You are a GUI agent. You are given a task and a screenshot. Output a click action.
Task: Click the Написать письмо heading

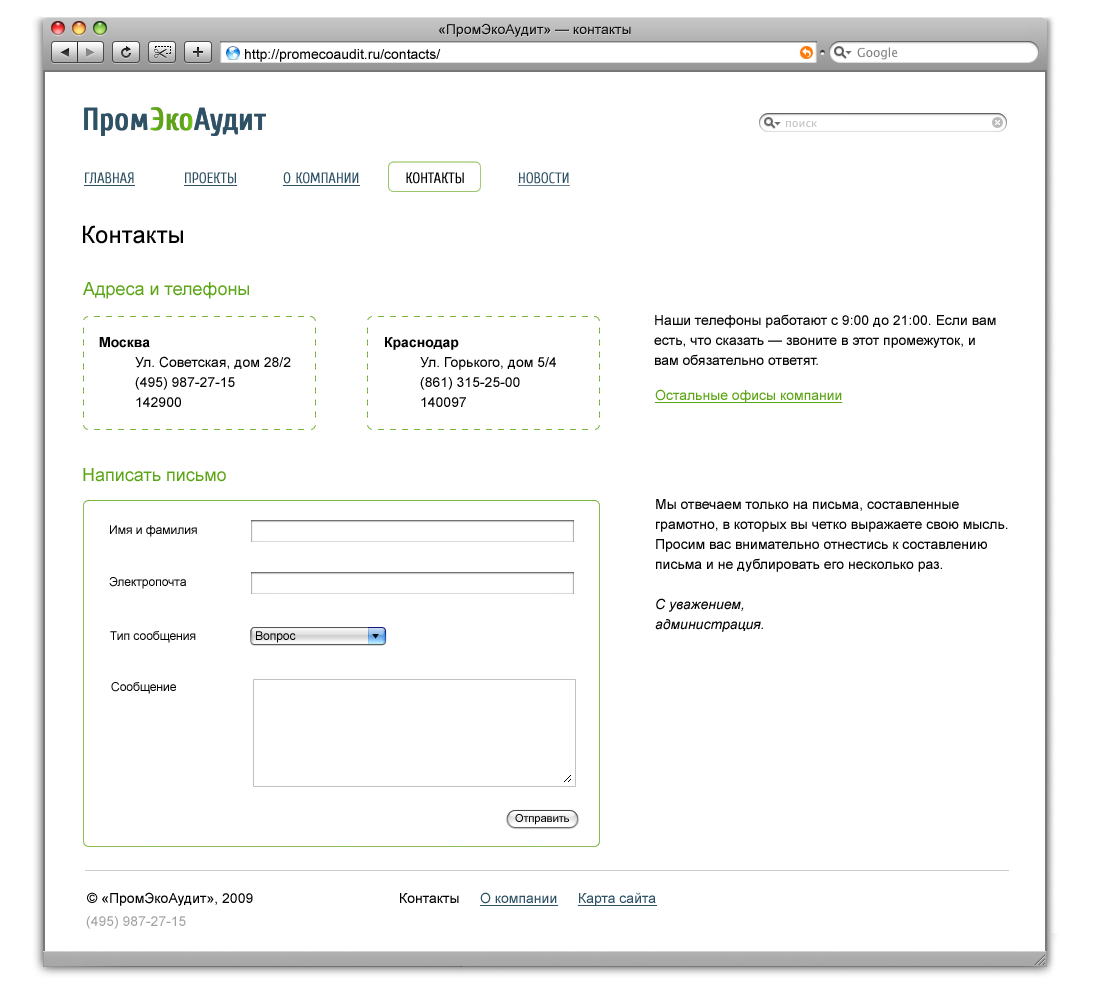(x=154, y=475)
